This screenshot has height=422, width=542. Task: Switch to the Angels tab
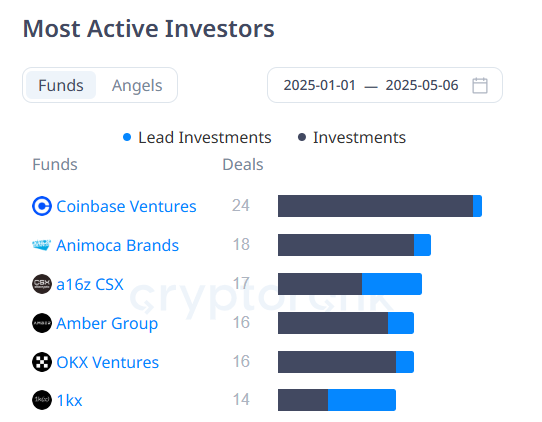[137, 85]
